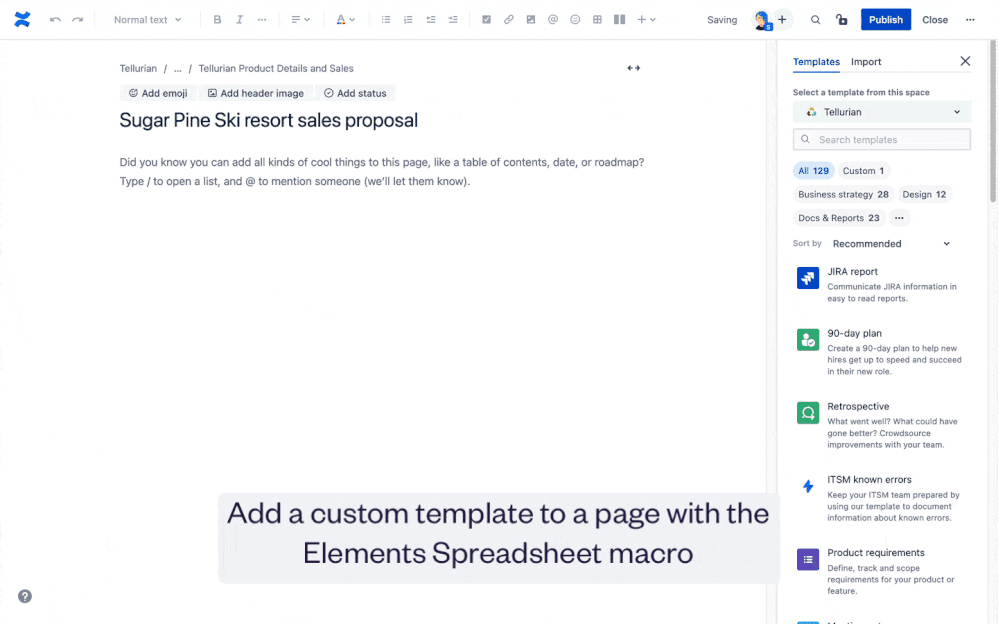
Task: Insert an emoji from the toolbar
Action: 574,19
